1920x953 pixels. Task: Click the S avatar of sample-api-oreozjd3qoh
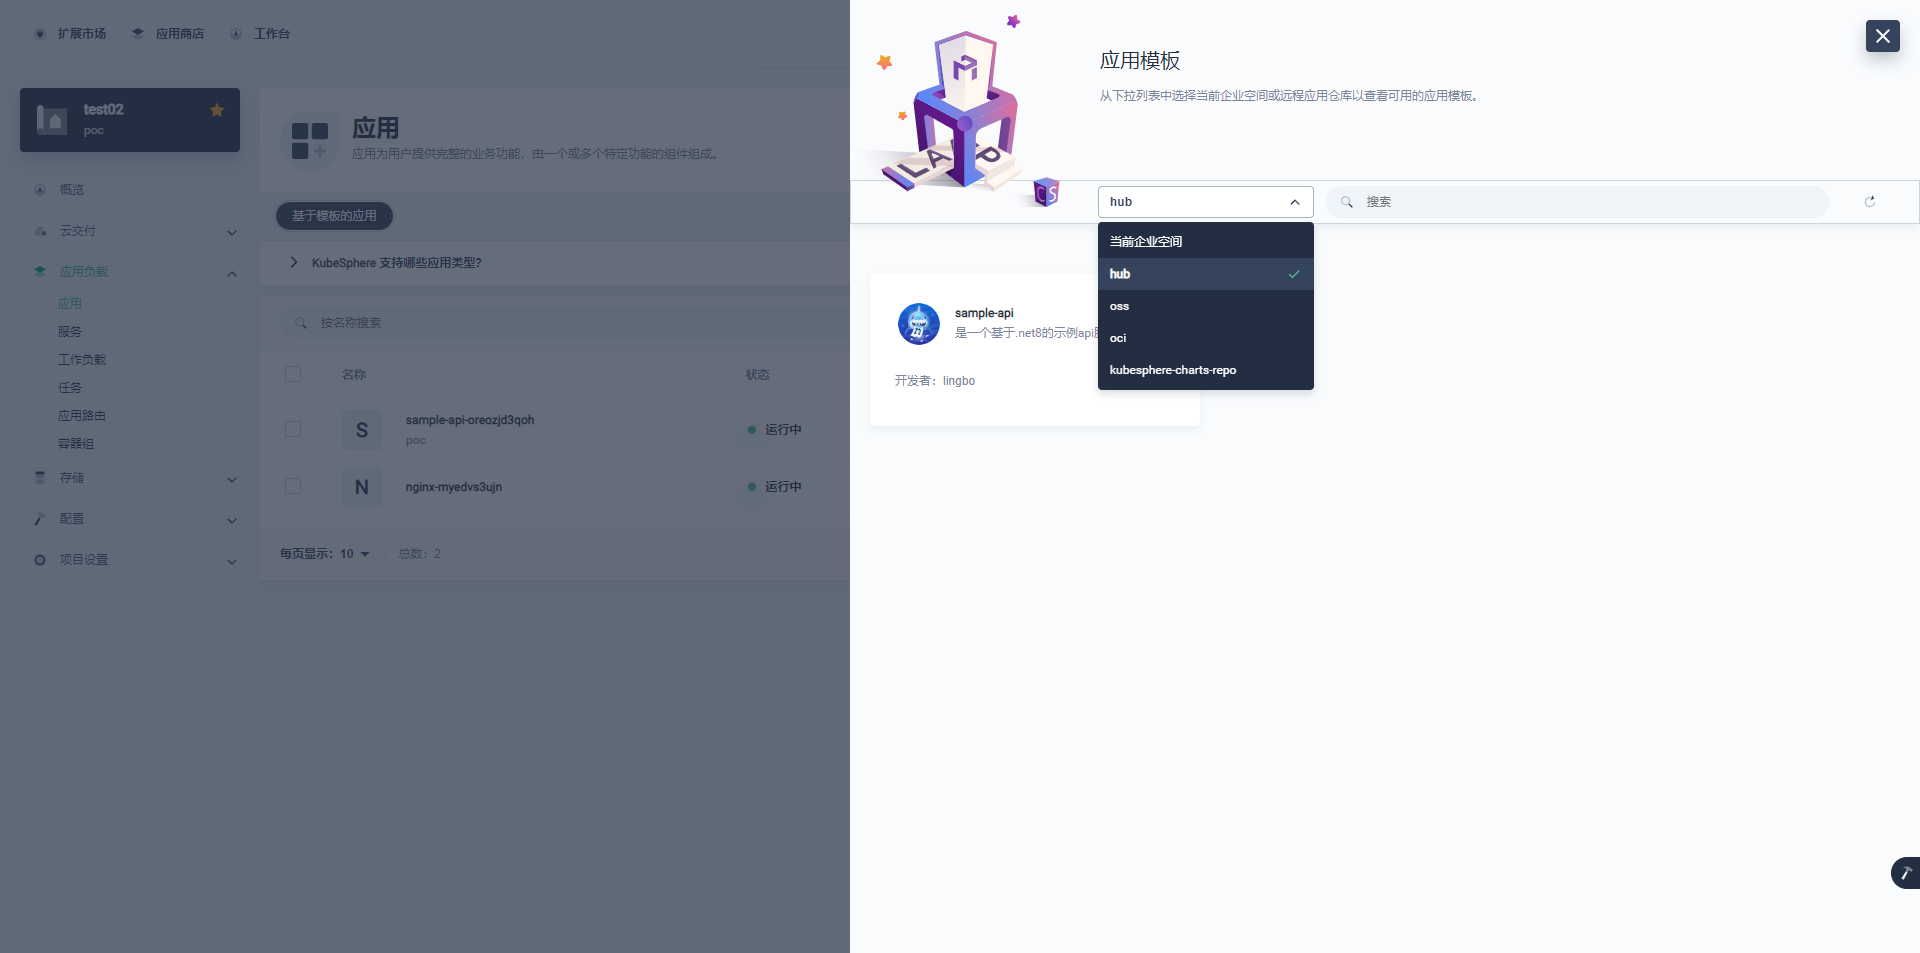pos(362,430)
